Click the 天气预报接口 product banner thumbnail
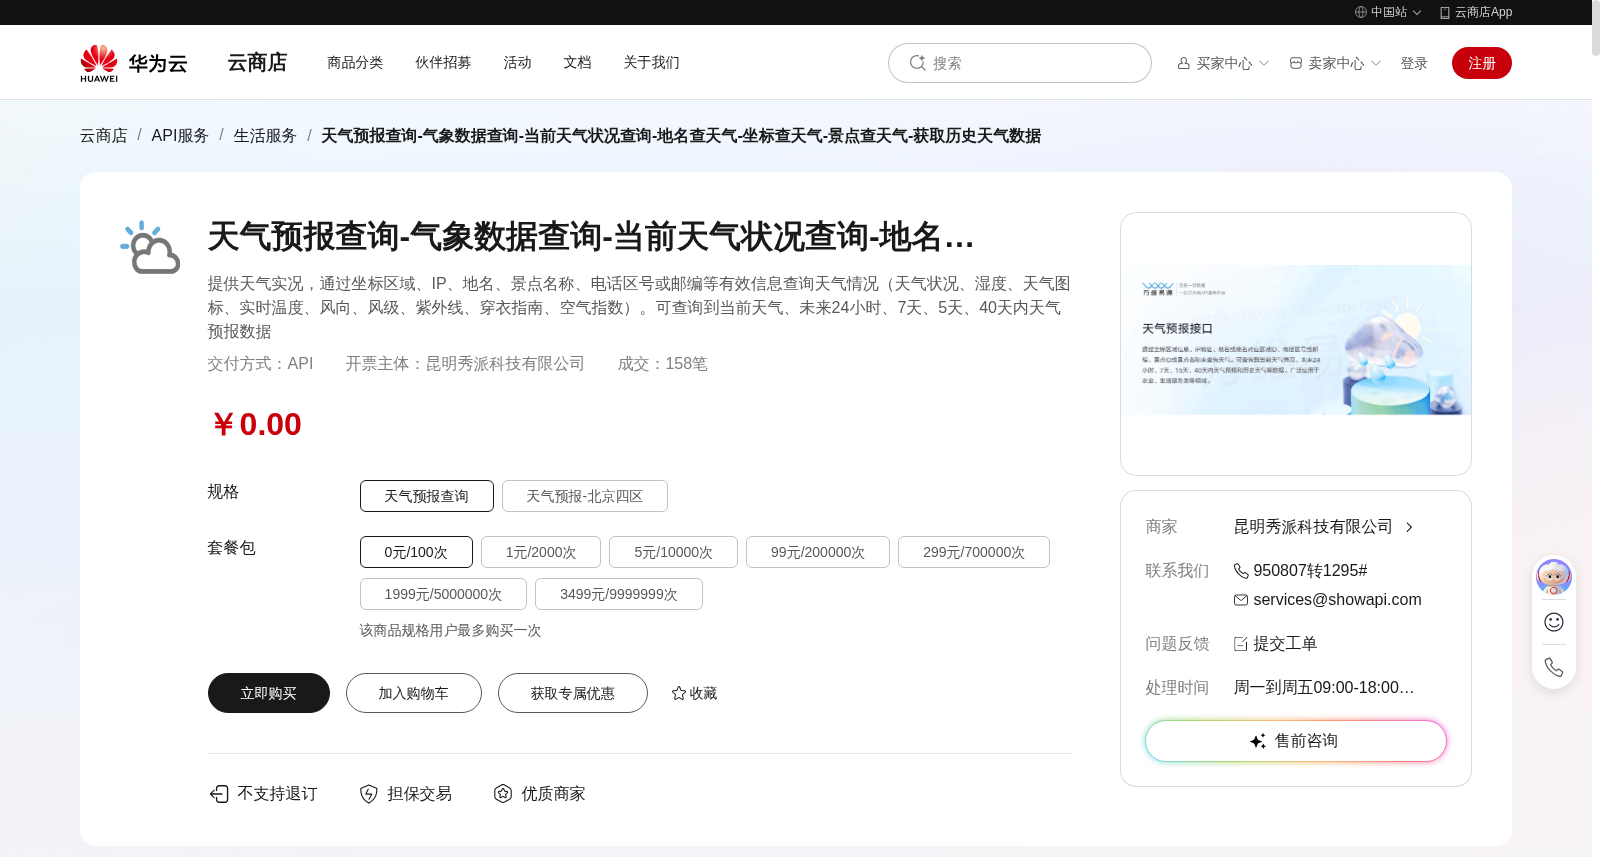Image resolution: width=1600 pixels, height=857 pixels. (x=1296, y=340)
